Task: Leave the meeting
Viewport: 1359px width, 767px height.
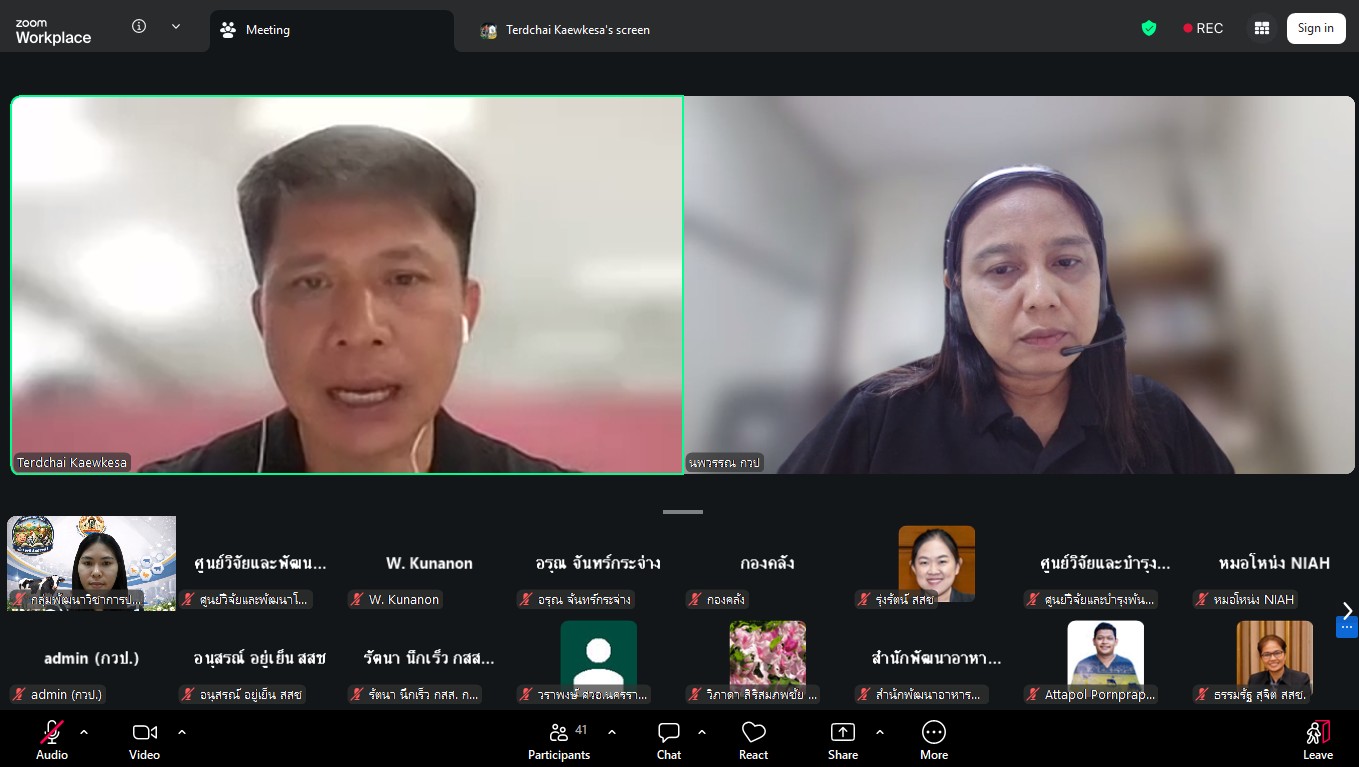Action: (x=1317, y=740)
